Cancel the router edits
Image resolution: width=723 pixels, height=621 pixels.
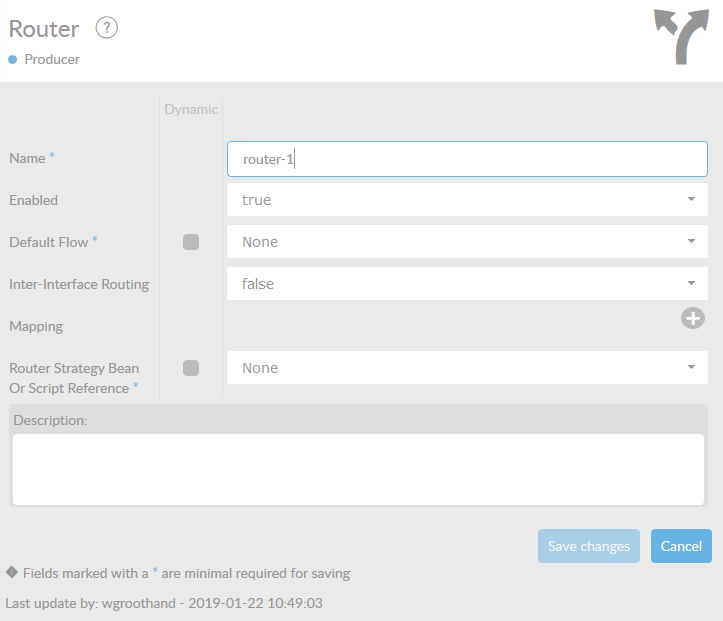point(681,546)
